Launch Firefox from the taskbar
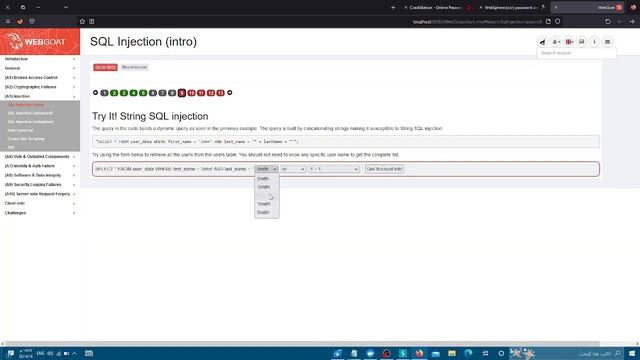This screenshot has width=640, height=360. tap(419, 353)
